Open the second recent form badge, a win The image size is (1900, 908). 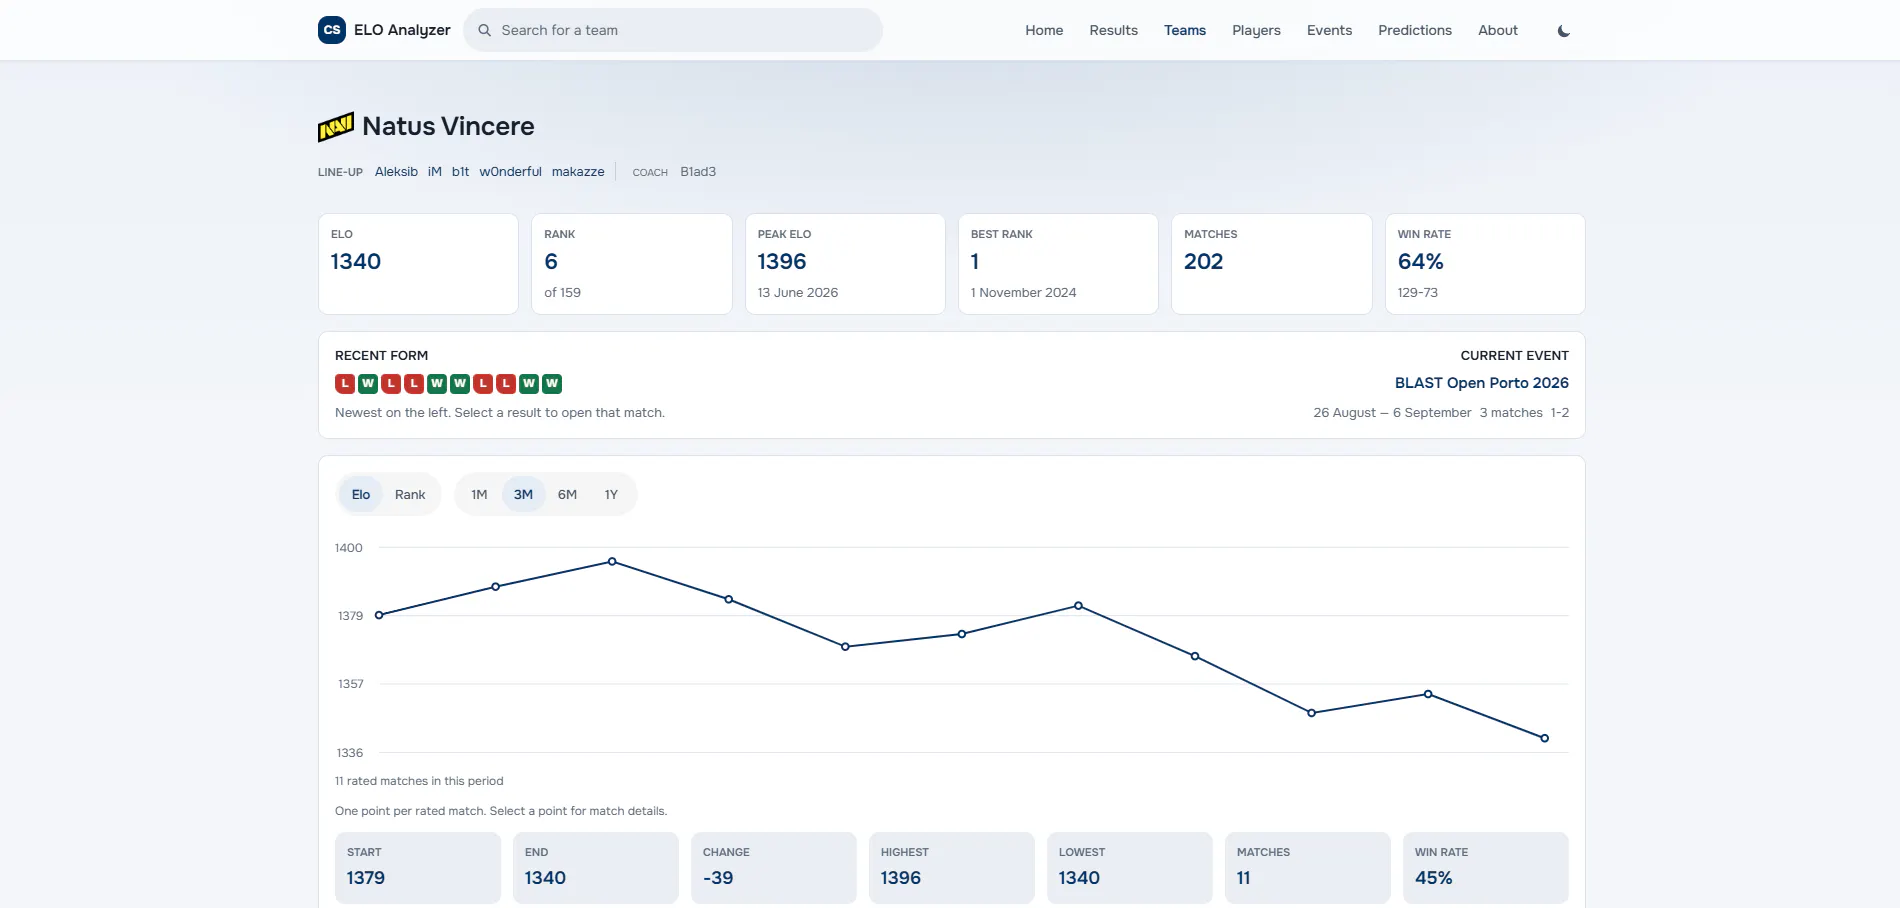click(x=368, y=383)
